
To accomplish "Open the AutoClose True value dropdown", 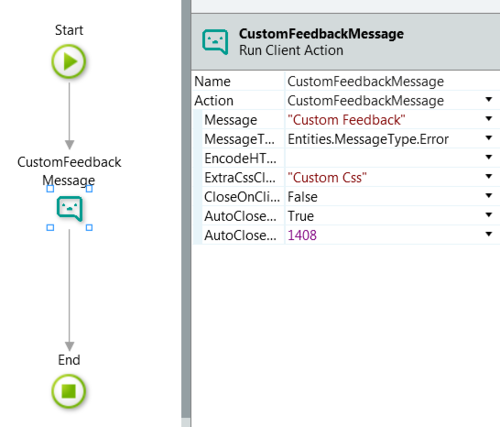I will coord(489,215).
